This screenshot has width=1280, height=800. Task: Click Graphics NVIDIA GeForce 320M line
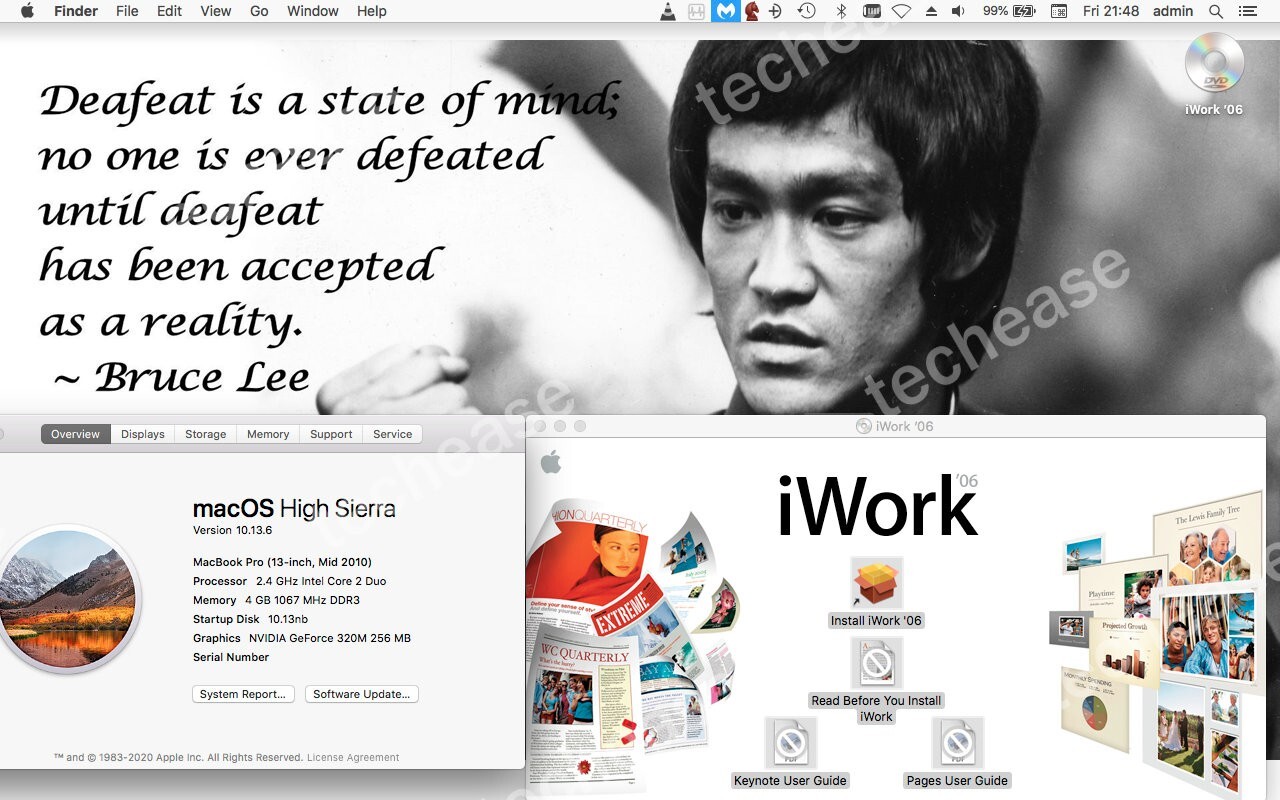302,638
